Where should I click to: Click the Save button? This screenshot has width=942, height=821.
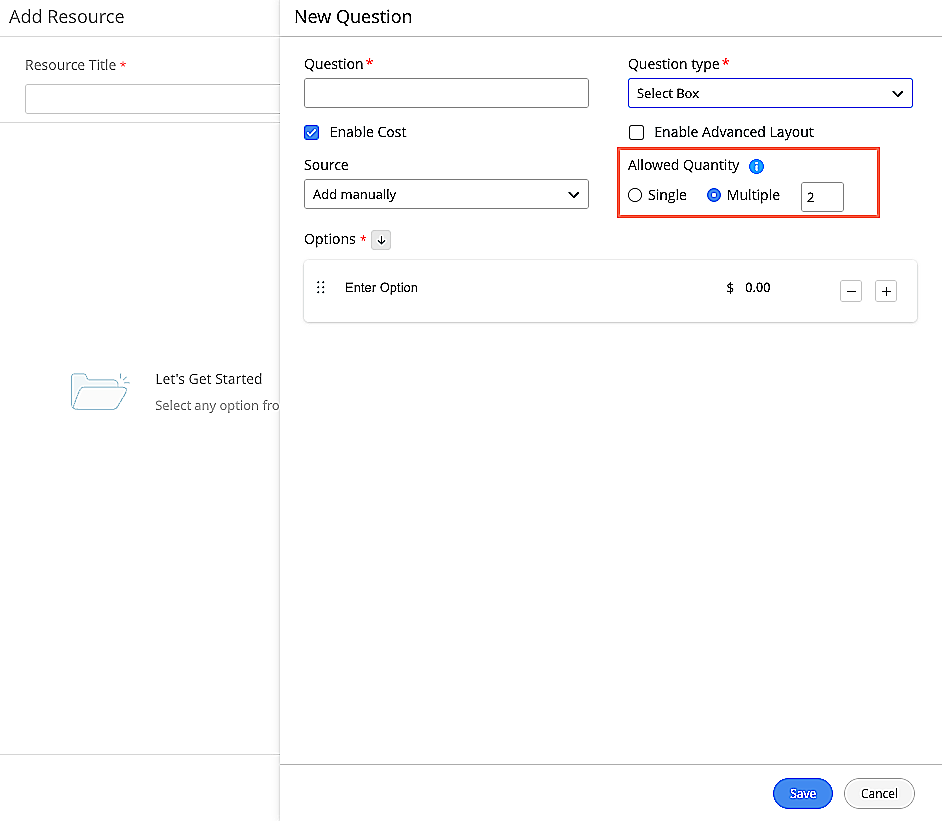(802, 793)
